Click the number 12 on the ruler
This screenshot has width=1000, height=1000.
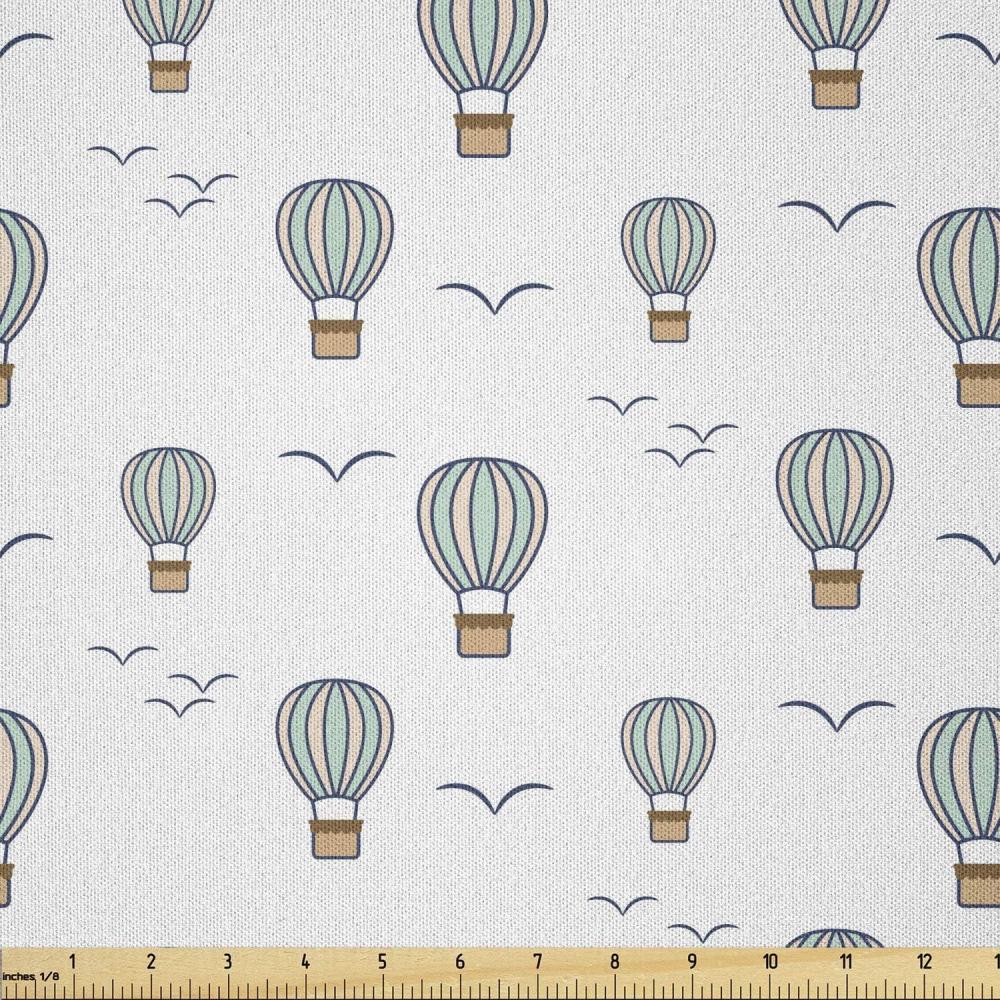(924, 961)
